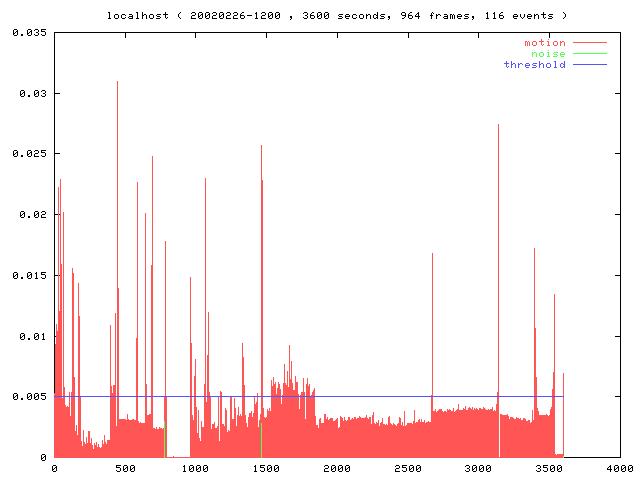Image resolution: width=640 pixels, height=480 pixels.
Task: Click the chart title starting with localhost
Action: (x=337, y=16)
